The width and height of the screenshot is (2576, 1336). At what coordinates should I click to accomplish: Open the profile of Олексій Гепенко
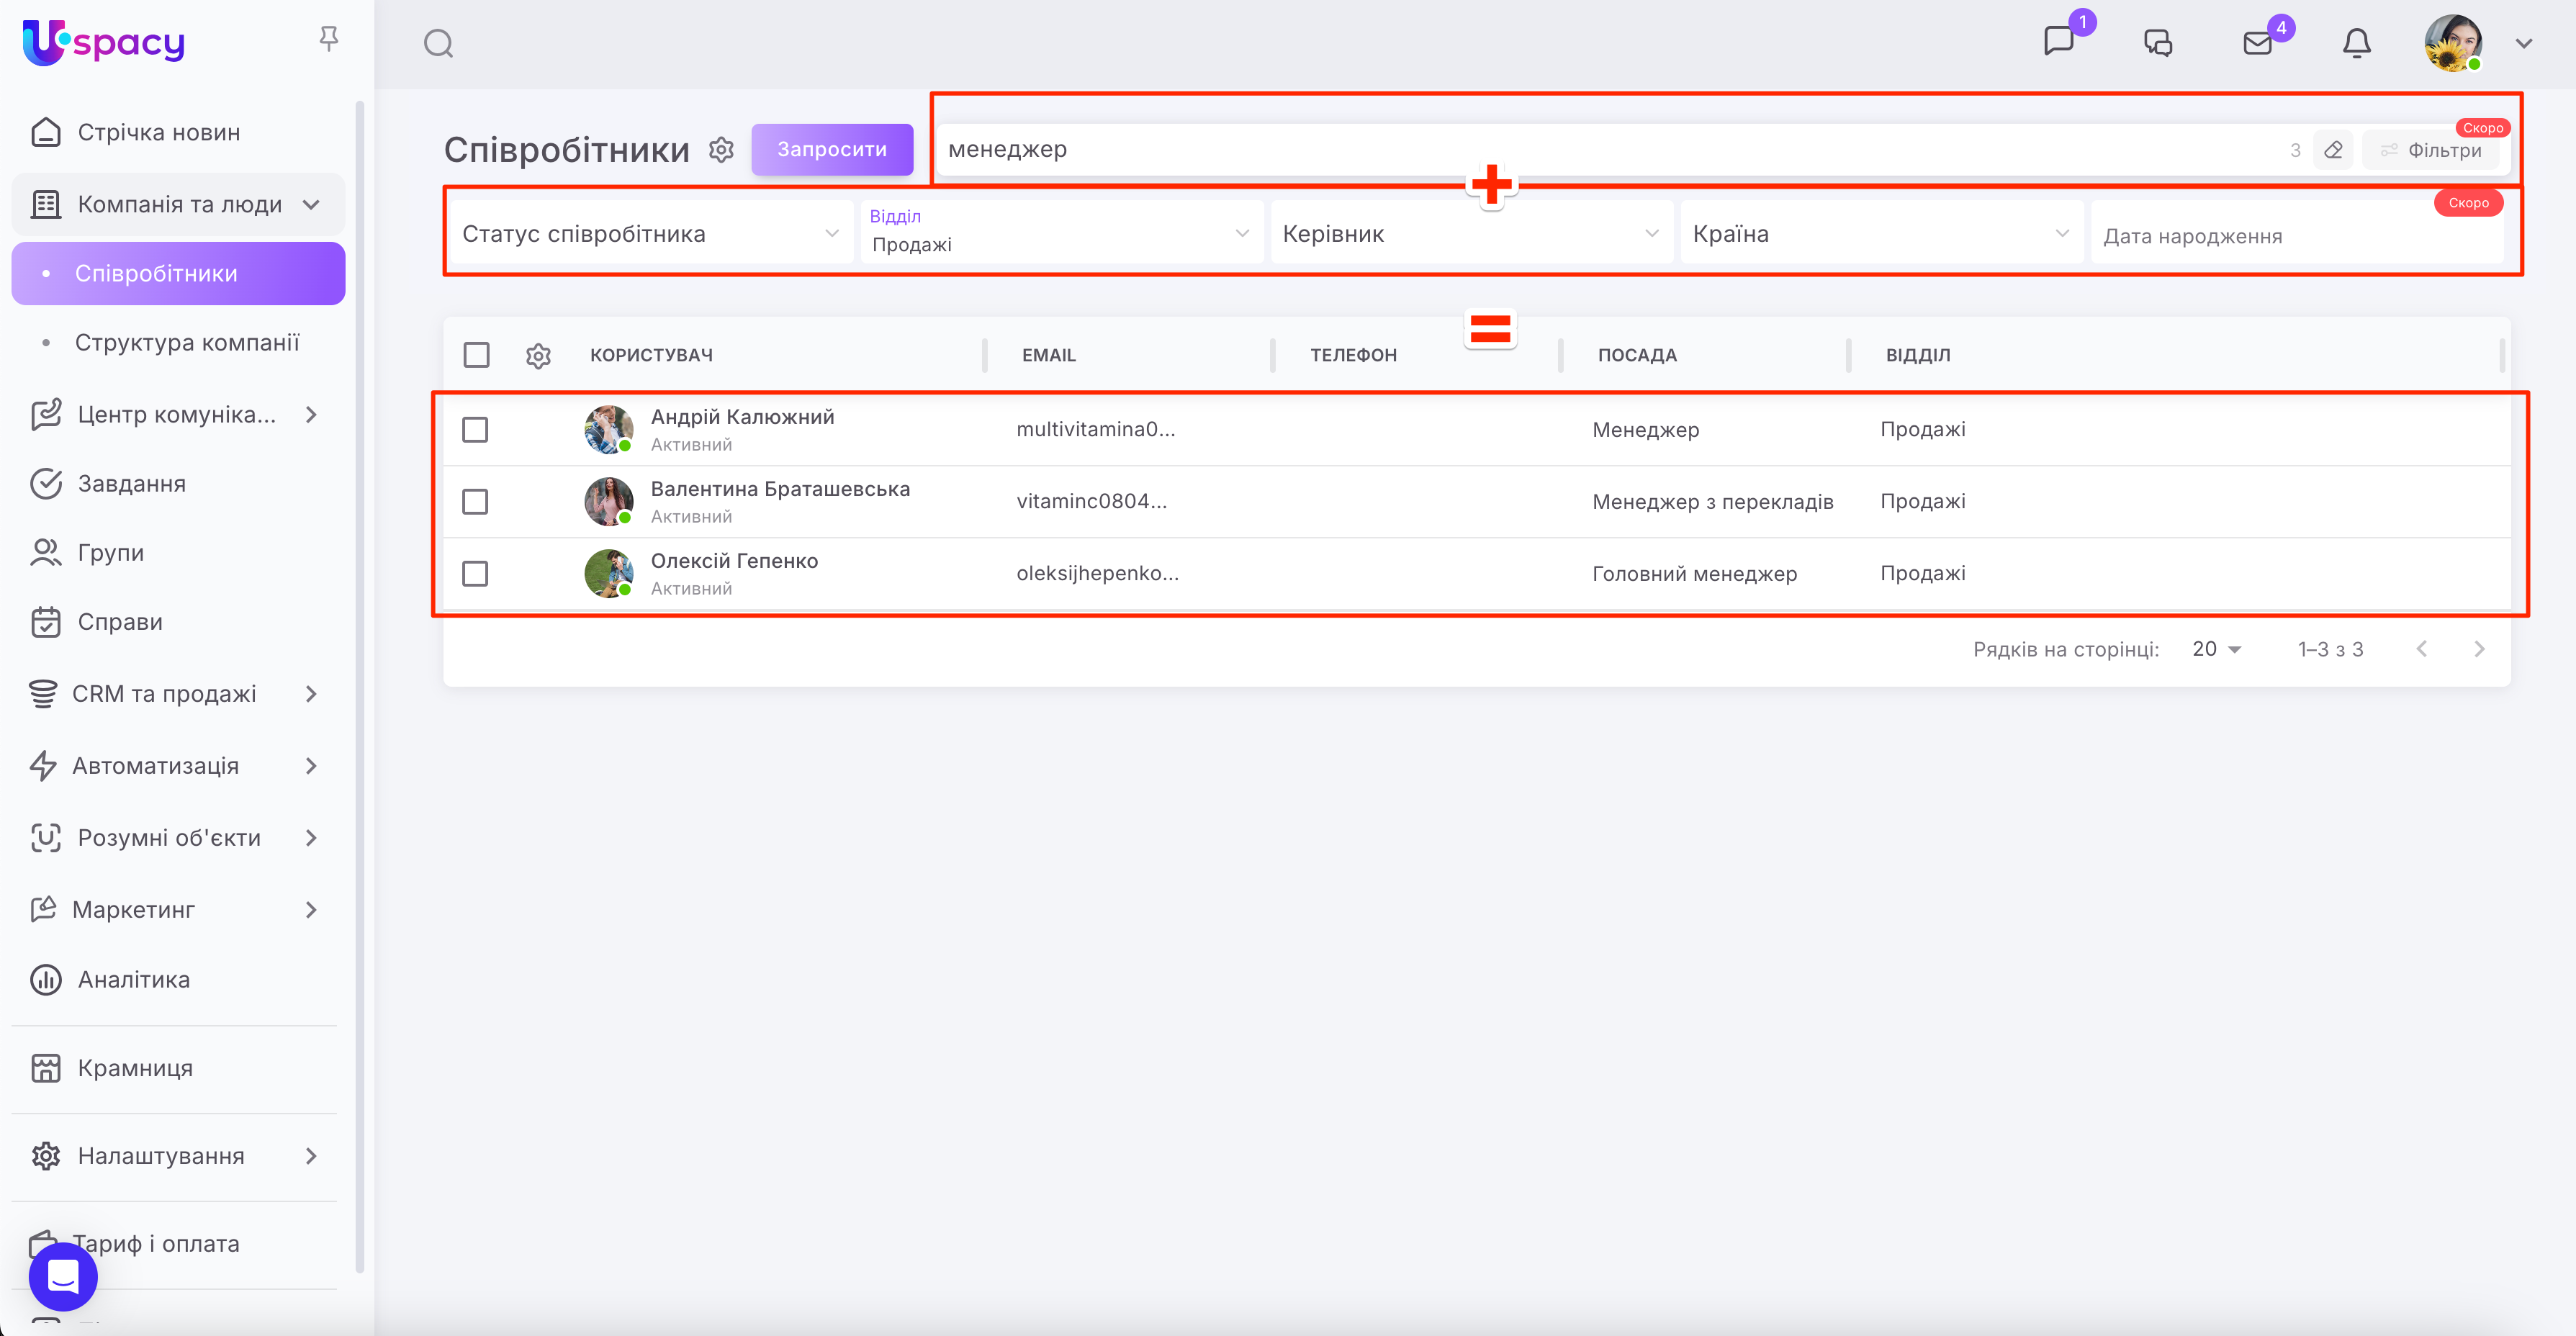pos(734,561)
